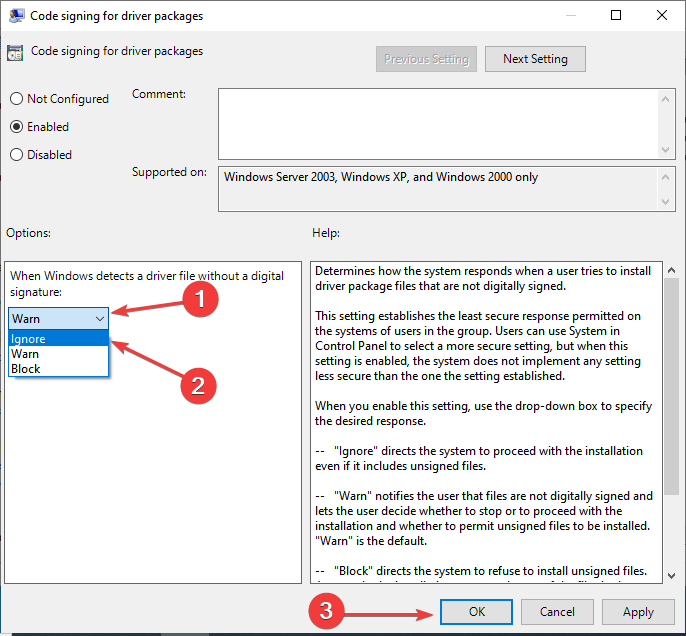Cancel the policy changes
Viewport: 686px width, 636px height.
[x=557, y=612]
